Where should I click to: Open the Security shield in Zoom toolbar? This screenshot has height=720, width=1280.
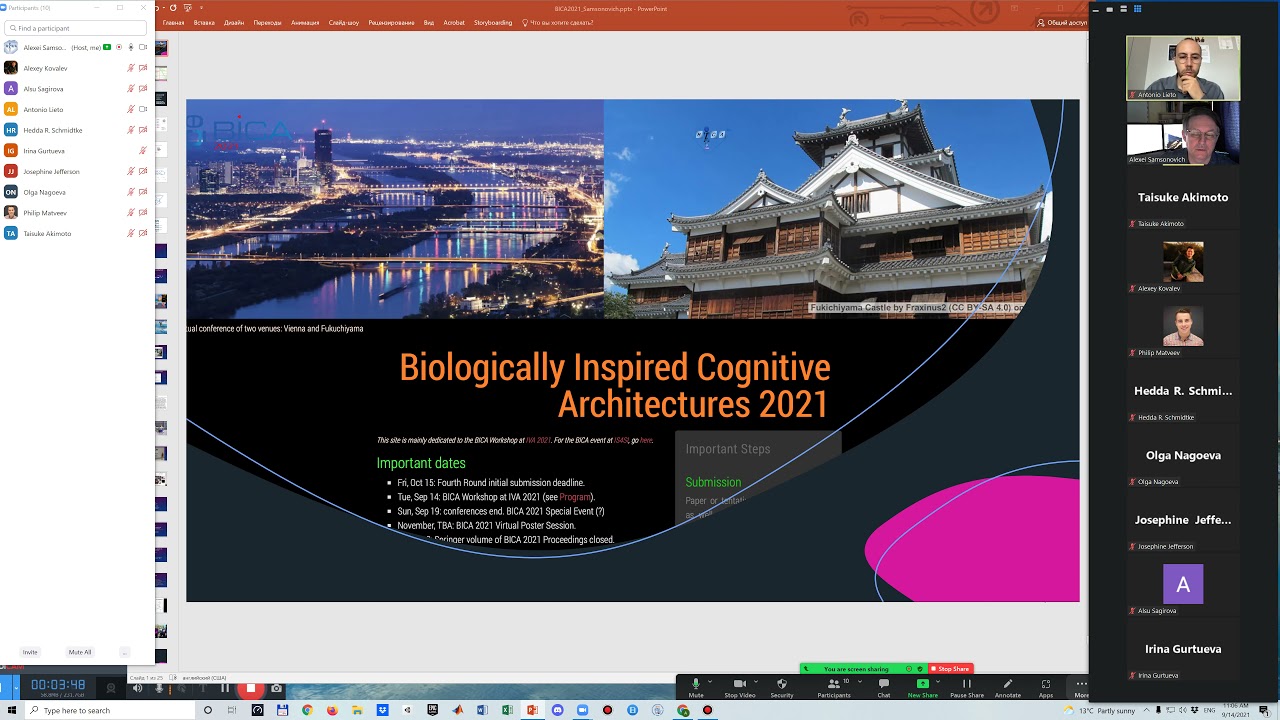point(781,684)
